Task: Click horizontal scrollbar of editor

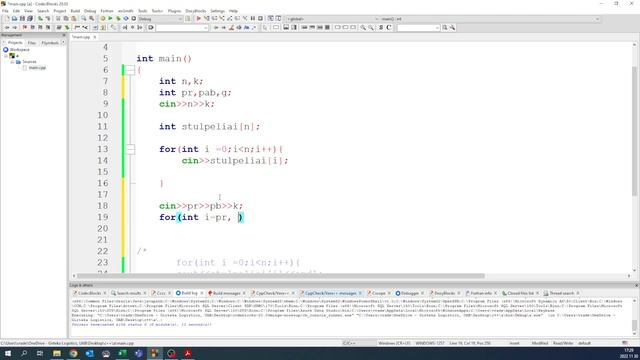Action: click(280, 276)
